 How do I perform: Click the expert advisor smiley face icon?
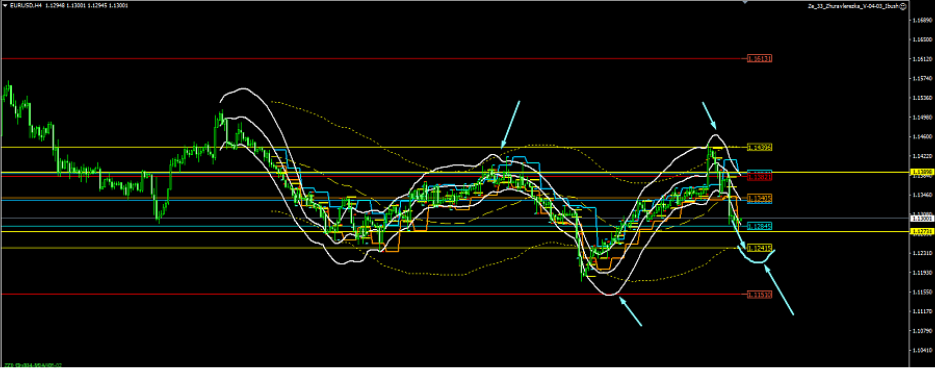(903, 5)
